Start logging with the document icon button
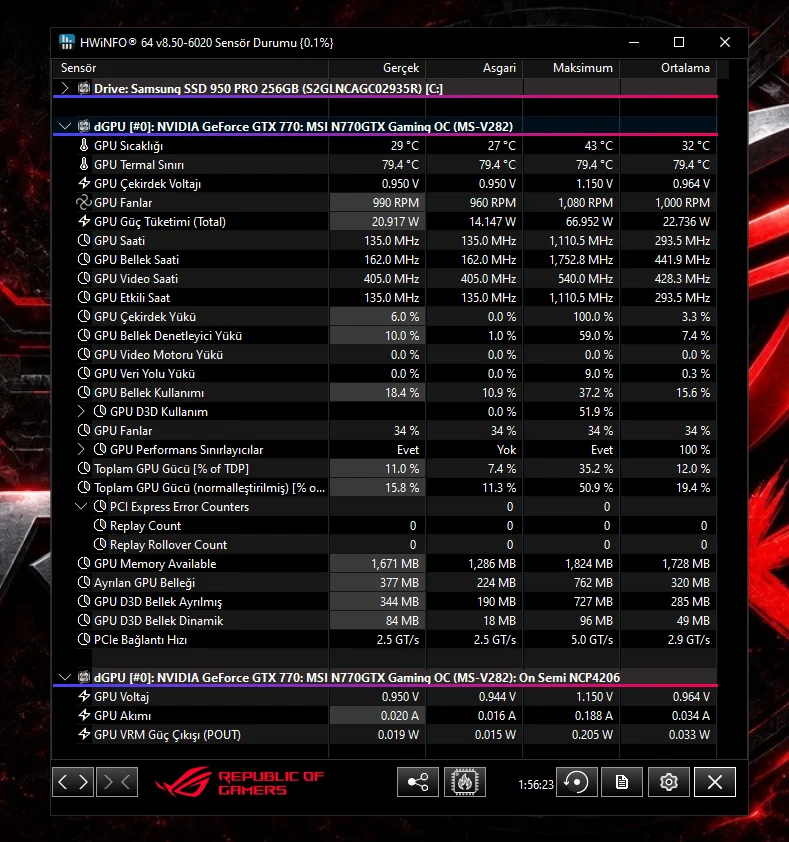Viewport: 789px width, 842px height. click(622, 782)
